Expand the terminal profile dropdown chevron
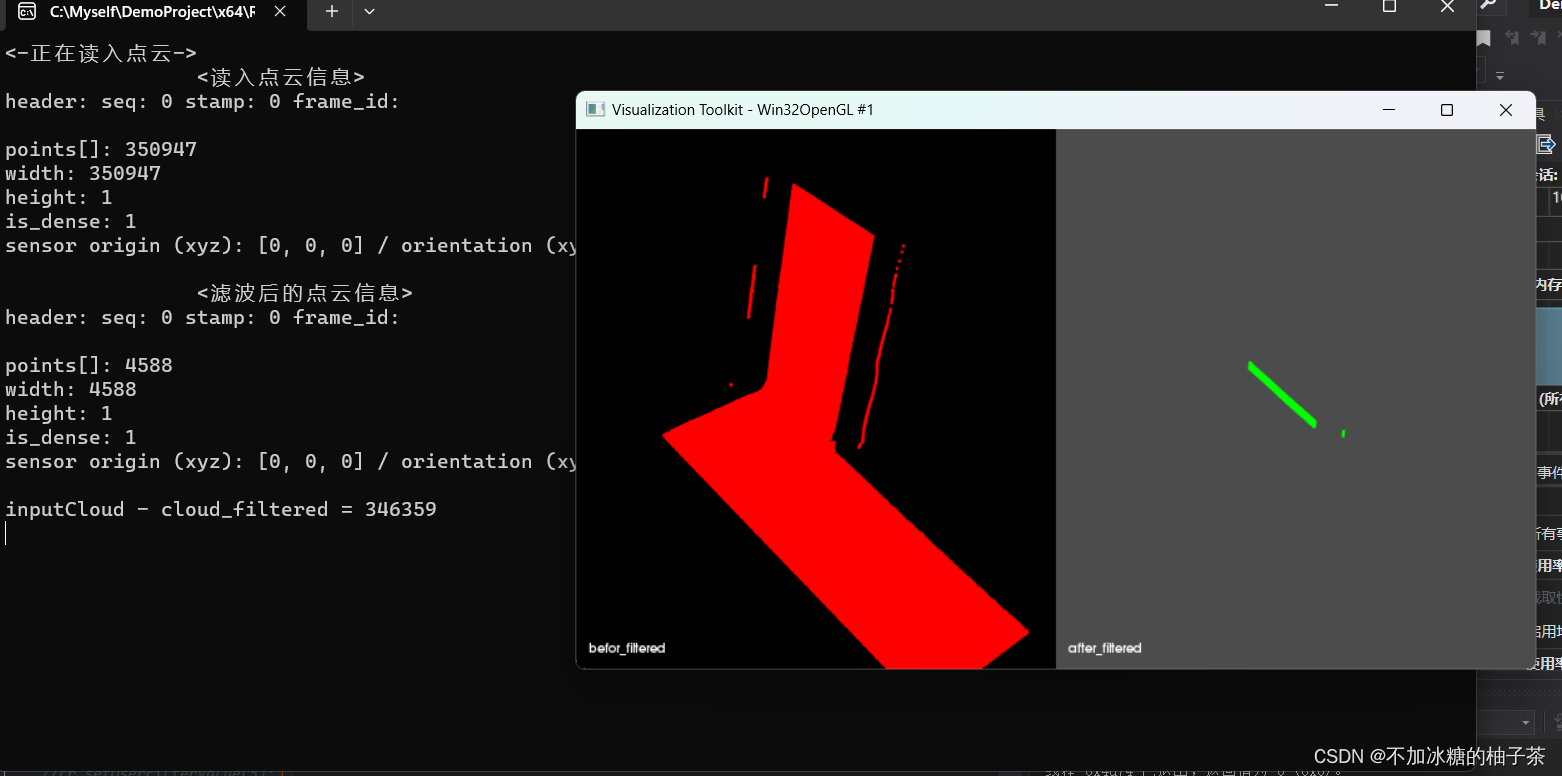The height and width of the screenshot is (776, 1562). pyautogui.click(x=369, y=11)
